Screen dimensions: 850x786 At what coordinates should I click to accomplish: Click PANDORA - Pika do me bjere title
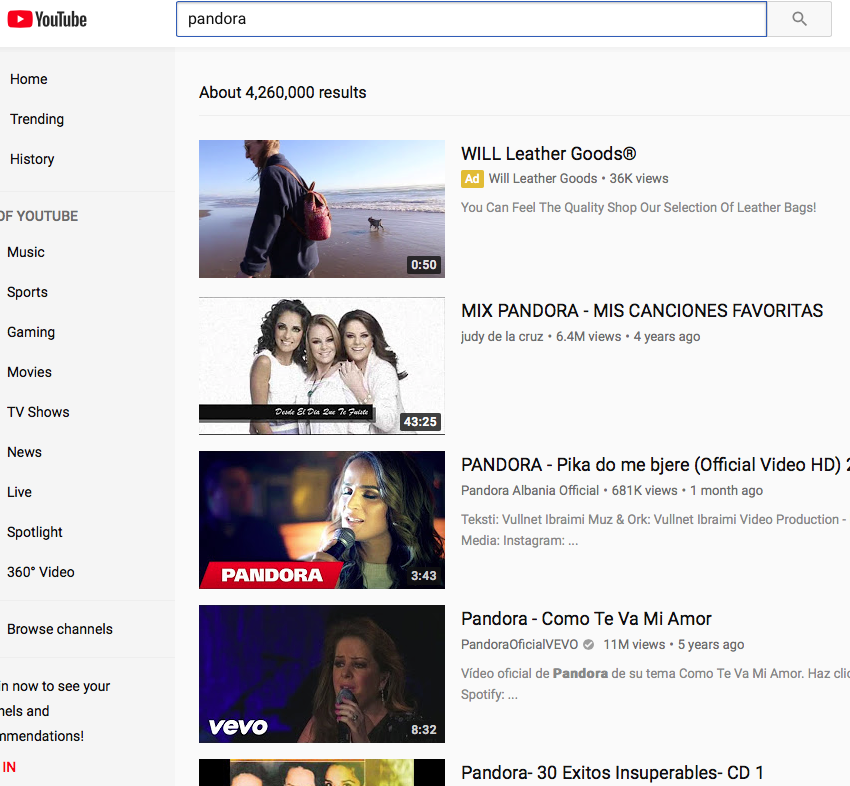tap(655, 465)
